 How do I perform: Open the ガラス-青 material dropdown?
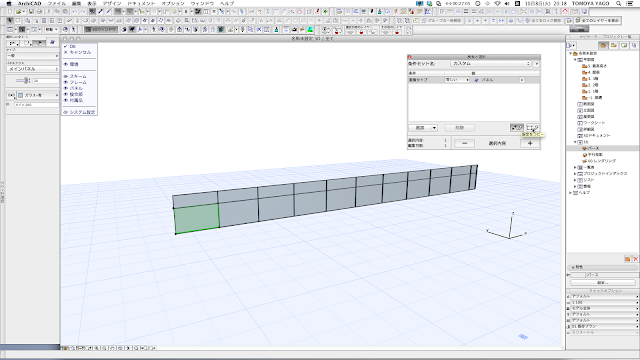point(38,95)
